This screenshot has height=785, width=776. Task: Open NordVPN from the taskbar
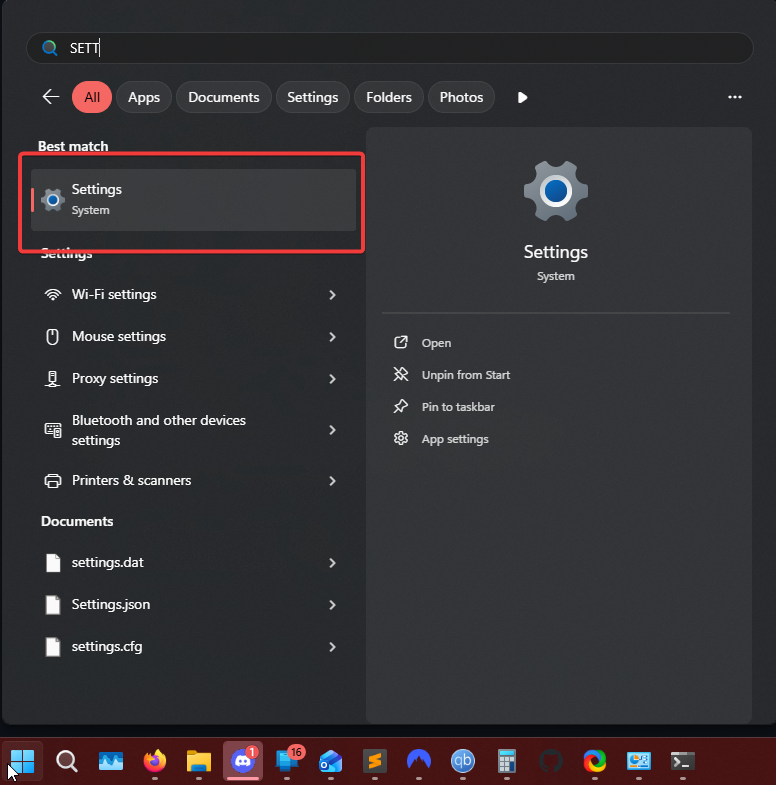point(419,760)
